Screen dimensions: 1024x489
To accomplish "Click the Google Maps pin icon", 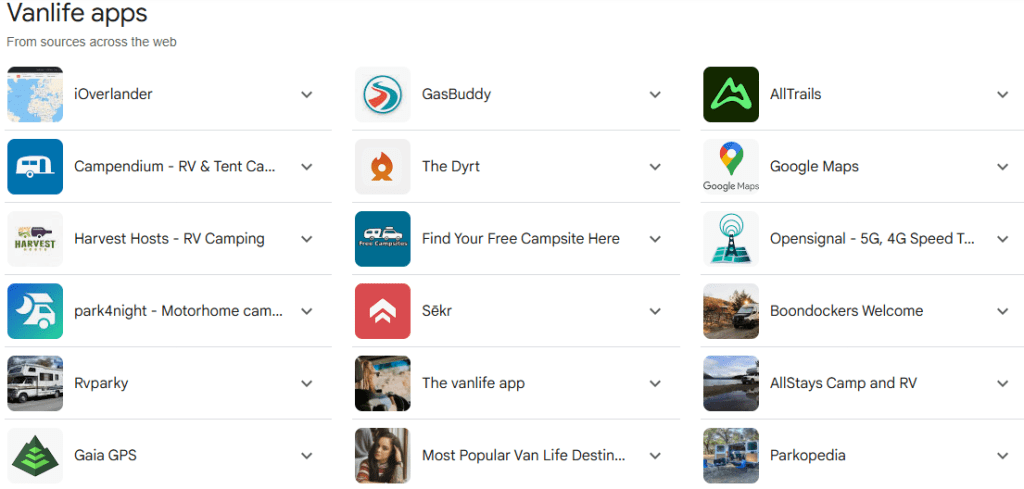I will pos(731,167).
